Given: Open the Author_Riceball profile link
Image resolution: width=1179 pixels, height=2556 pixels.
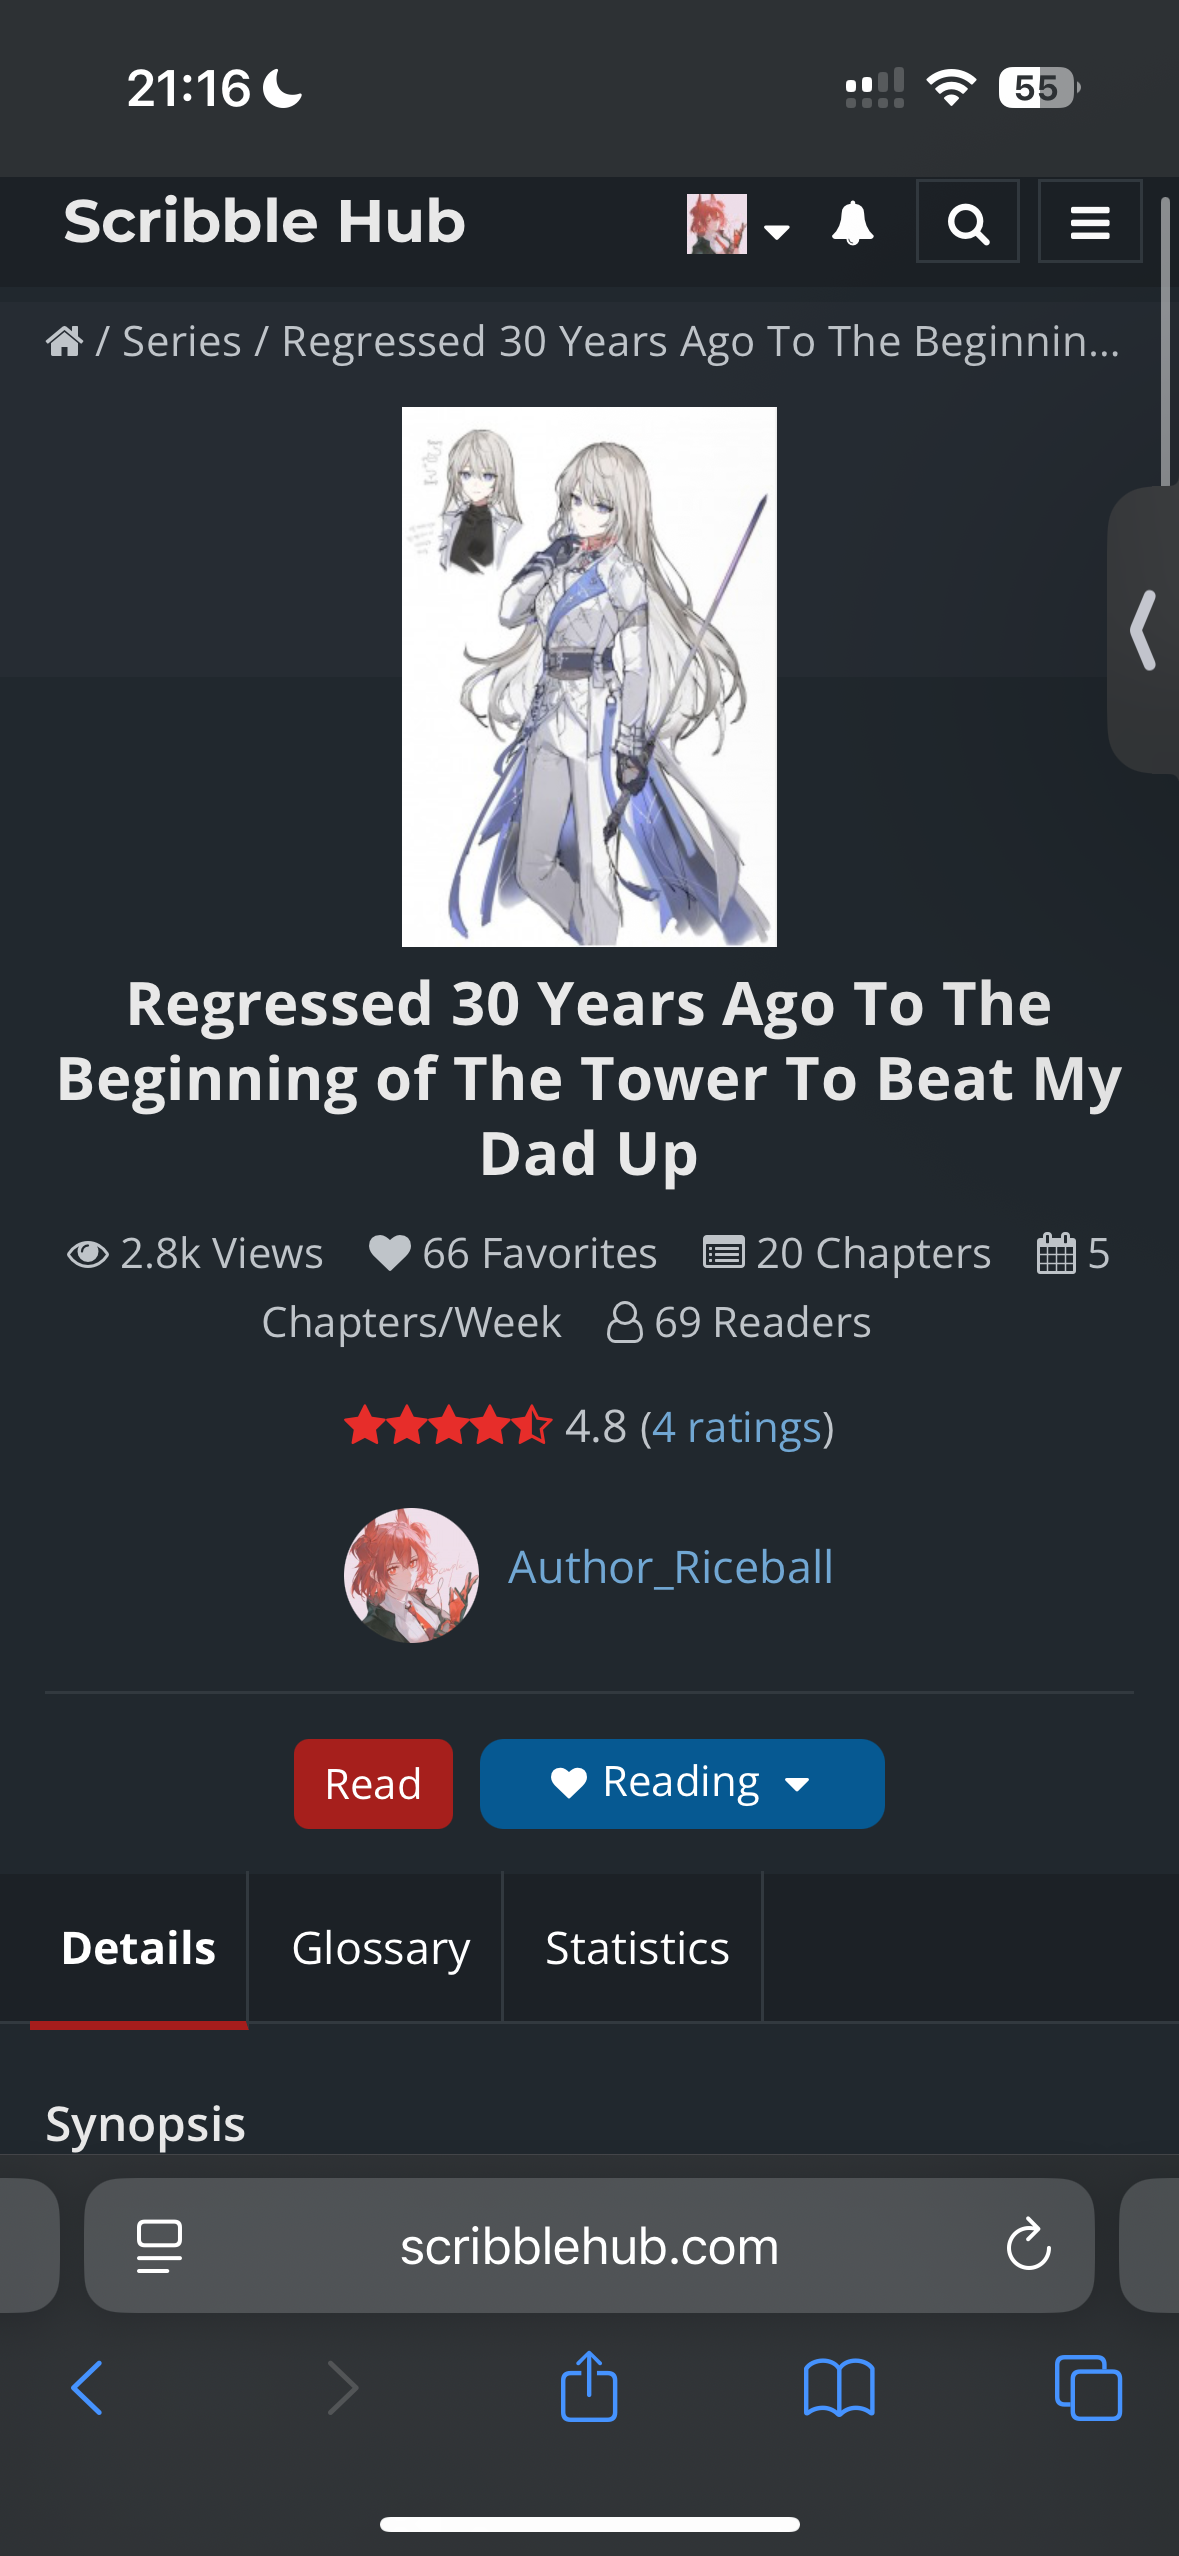Looking at the screenshot, I should 670,1567.
